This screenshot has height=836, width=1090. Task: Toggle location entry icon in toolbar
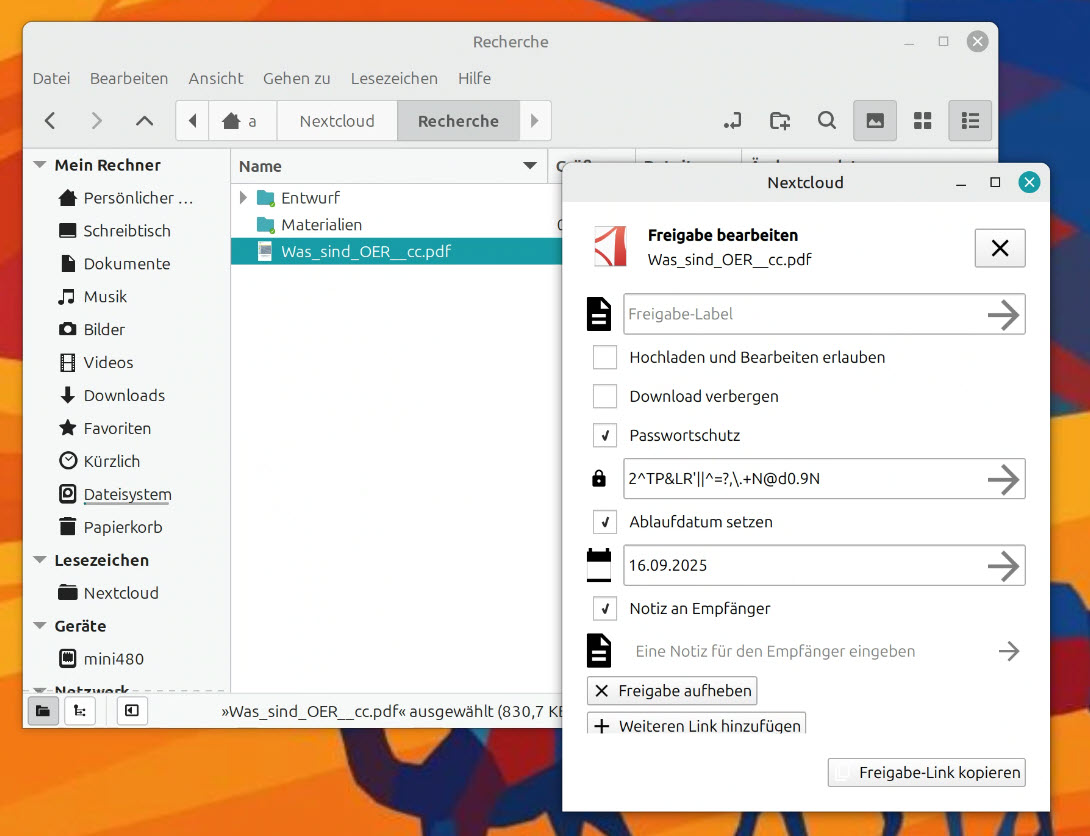click(732, 121)
